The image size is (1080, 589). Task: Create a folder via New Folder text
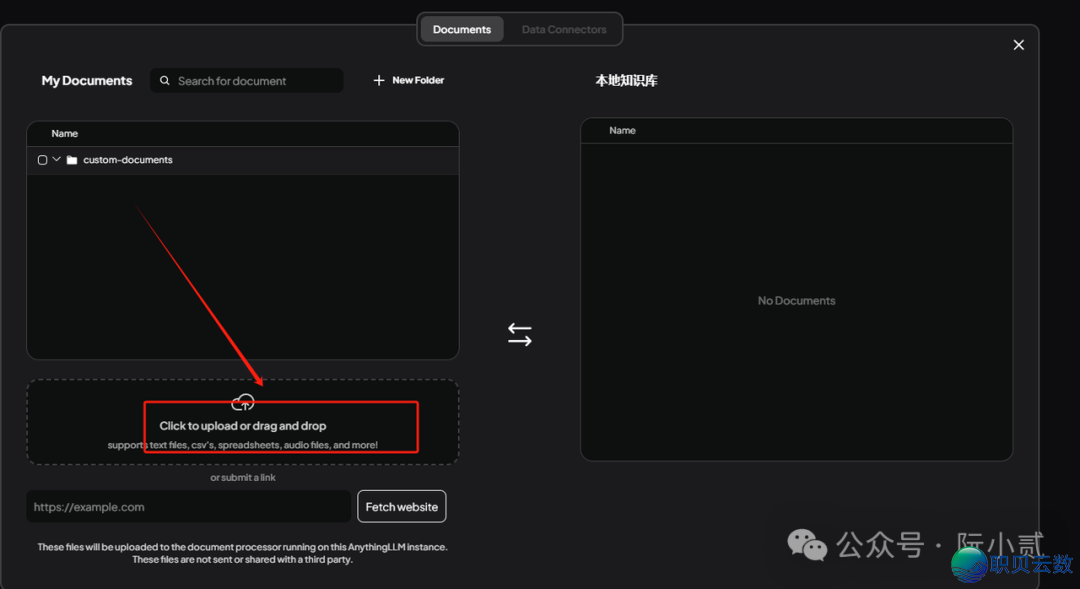pyautogui.click(x=418, y=80)
